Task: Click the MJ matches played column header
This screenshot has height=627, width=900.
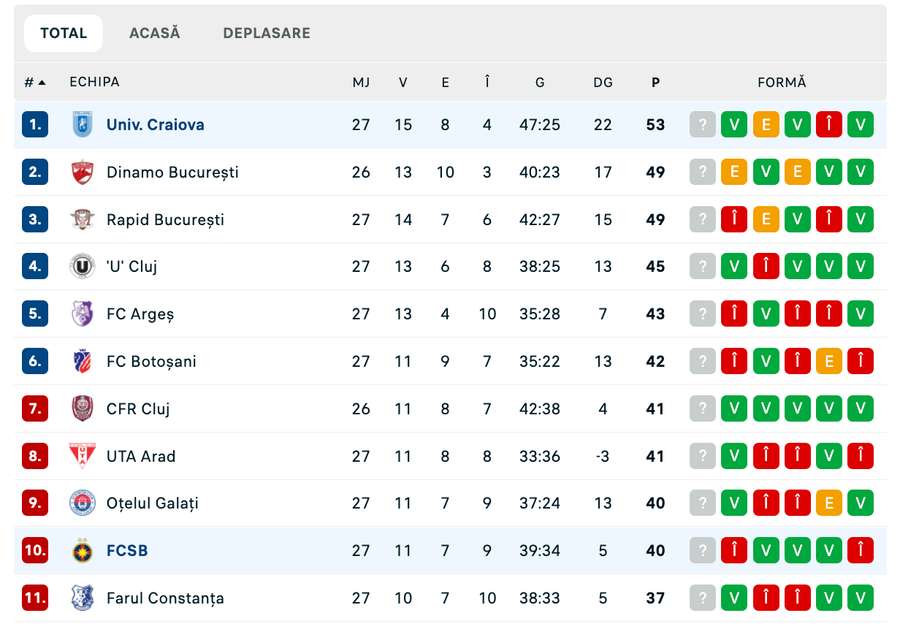Action: (x=361, y=82)
